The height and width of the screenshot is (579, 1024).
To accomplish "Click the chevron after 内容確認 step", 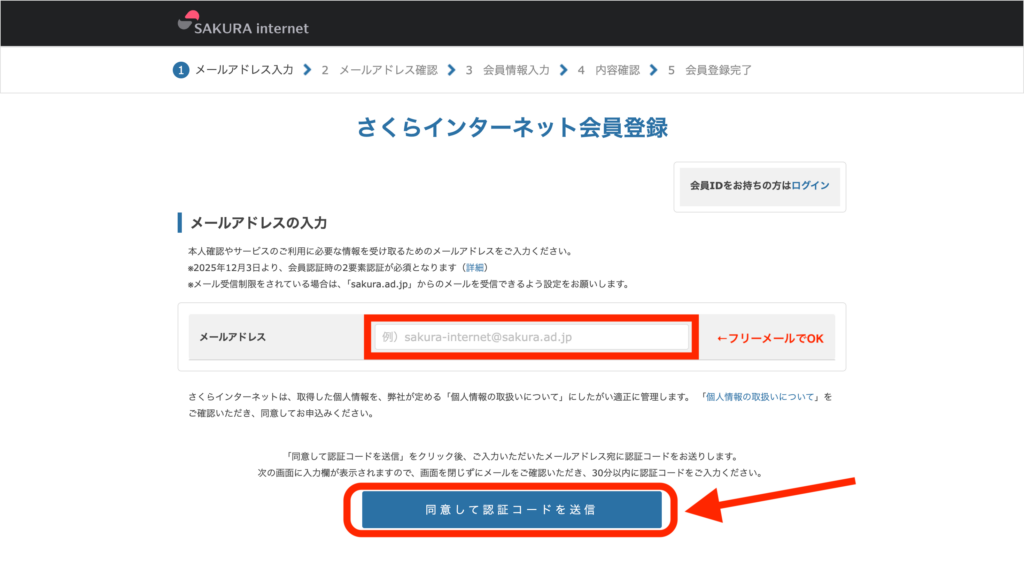I will 654,70.
